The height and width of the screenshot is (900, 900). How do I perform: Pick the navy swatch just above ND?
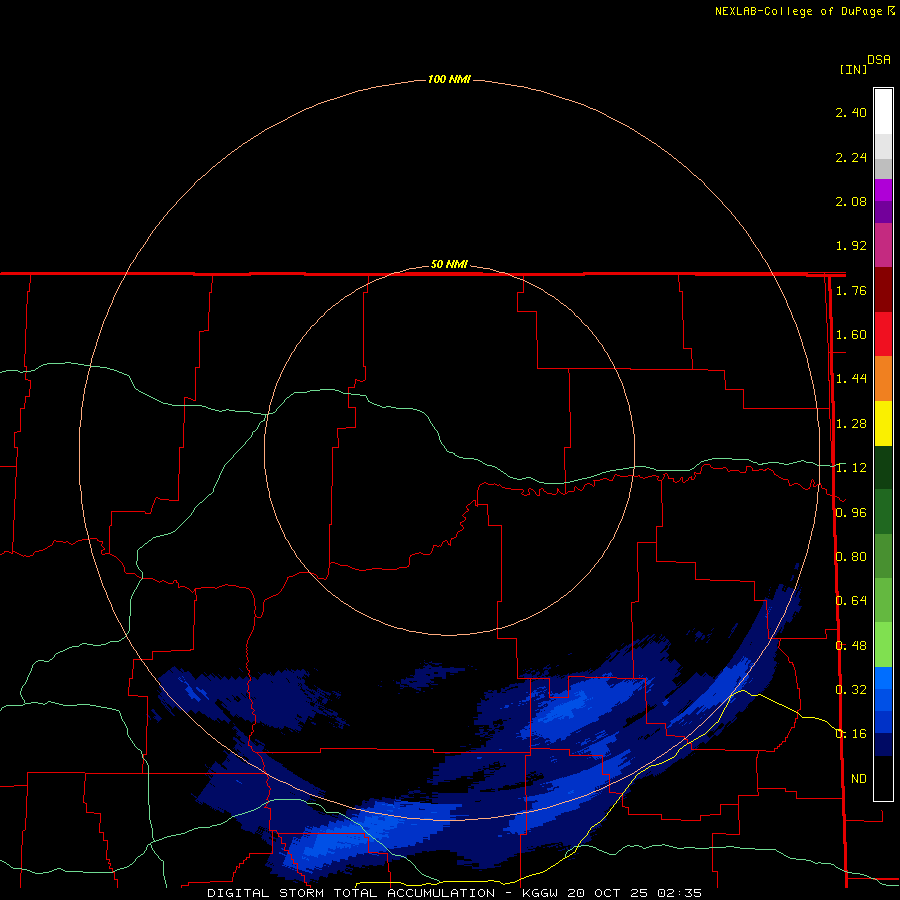(883, 744)
